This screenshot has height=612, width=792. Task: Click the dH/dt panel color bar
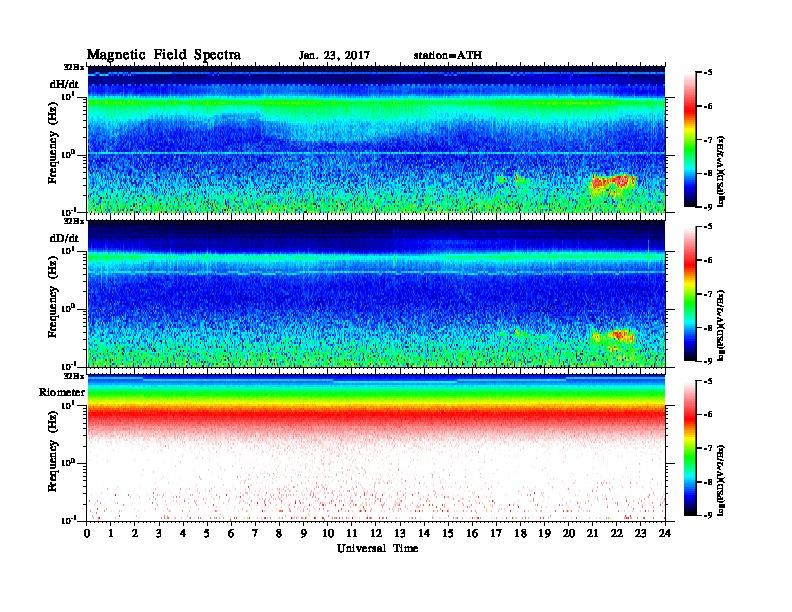pos(690,140)
